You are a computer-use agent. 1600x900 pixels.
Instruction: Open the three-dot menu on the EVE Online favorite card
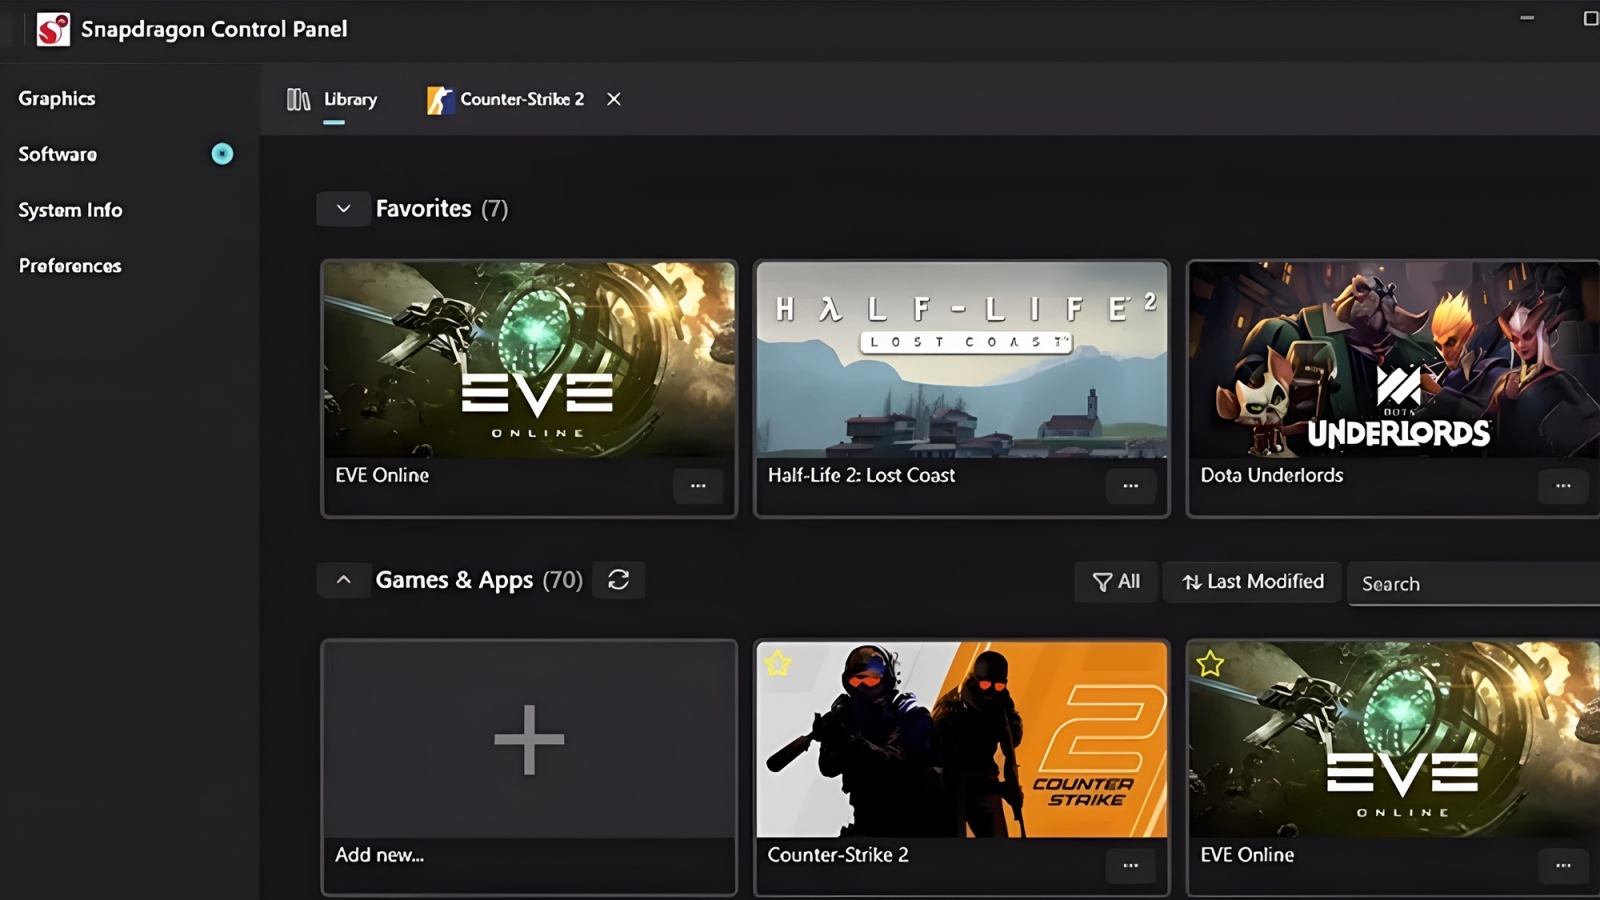698,486
